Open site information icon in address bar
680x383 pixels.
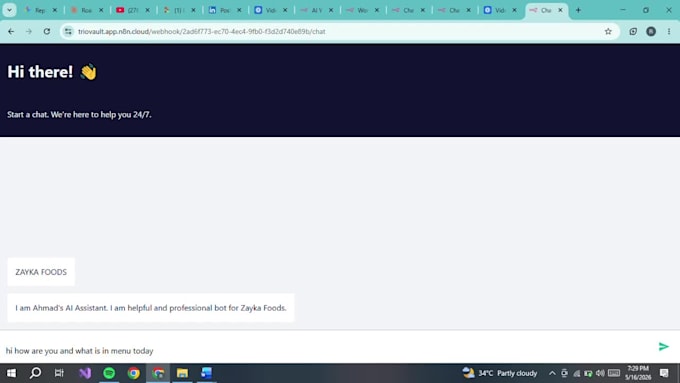[68, 31]
